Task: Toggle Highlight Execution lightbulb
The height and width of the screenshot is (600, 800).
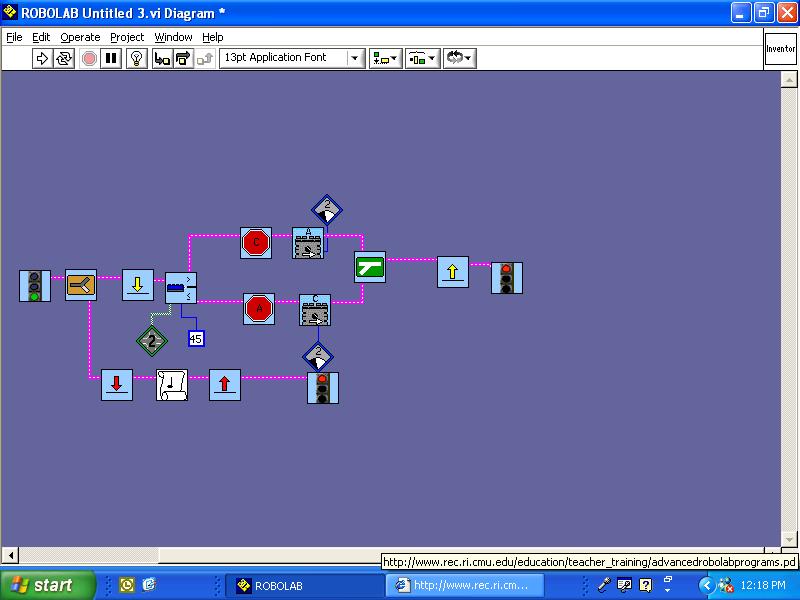Action: pos(136,58)
